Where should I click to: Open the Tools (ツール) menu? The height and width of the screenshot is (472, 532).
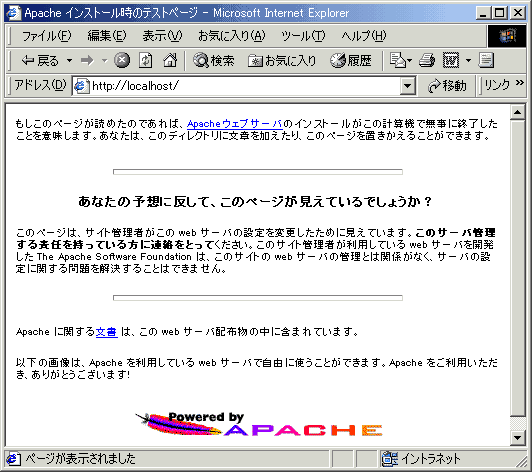coord(303,36)
